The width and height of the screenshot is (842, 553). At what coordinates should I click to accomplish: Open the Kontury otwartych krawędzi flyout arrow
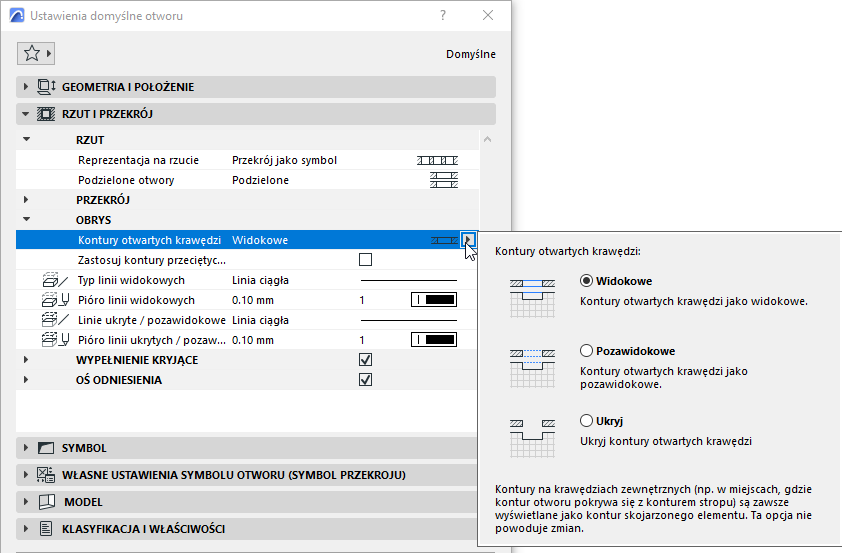click(x=468, y=239)
